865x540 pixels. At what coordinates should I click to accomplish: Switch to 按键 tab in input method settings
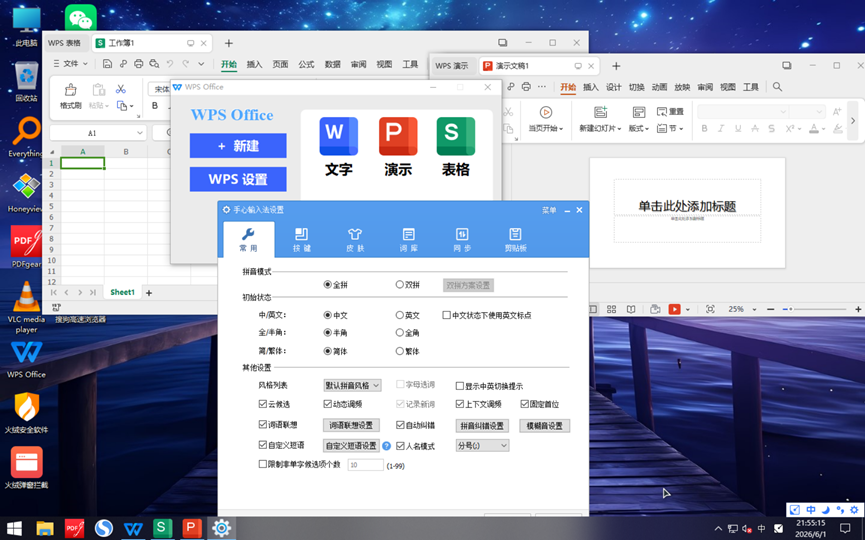[x=302, y=240]
